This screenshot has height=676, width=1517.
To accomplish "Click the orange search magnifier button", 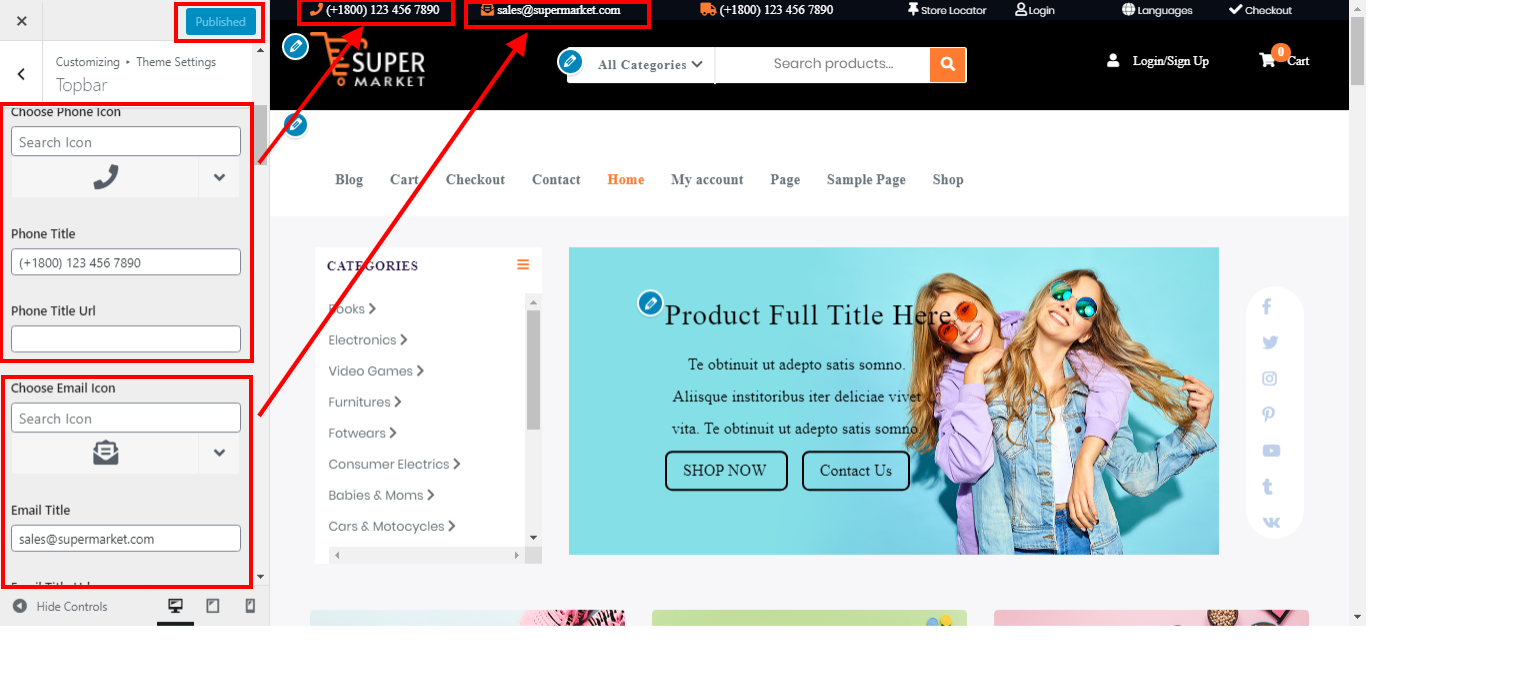I will [x=947, y=65].
